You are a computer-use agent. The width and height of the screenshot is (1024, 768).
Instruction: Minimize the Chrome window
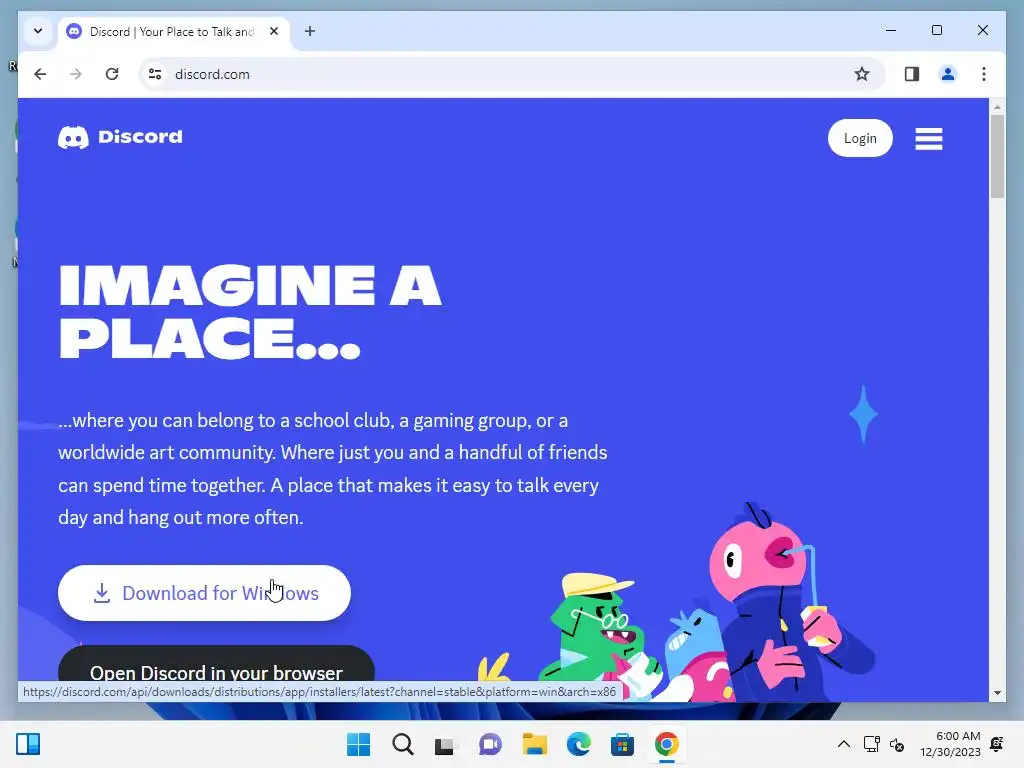coord(891,30)
